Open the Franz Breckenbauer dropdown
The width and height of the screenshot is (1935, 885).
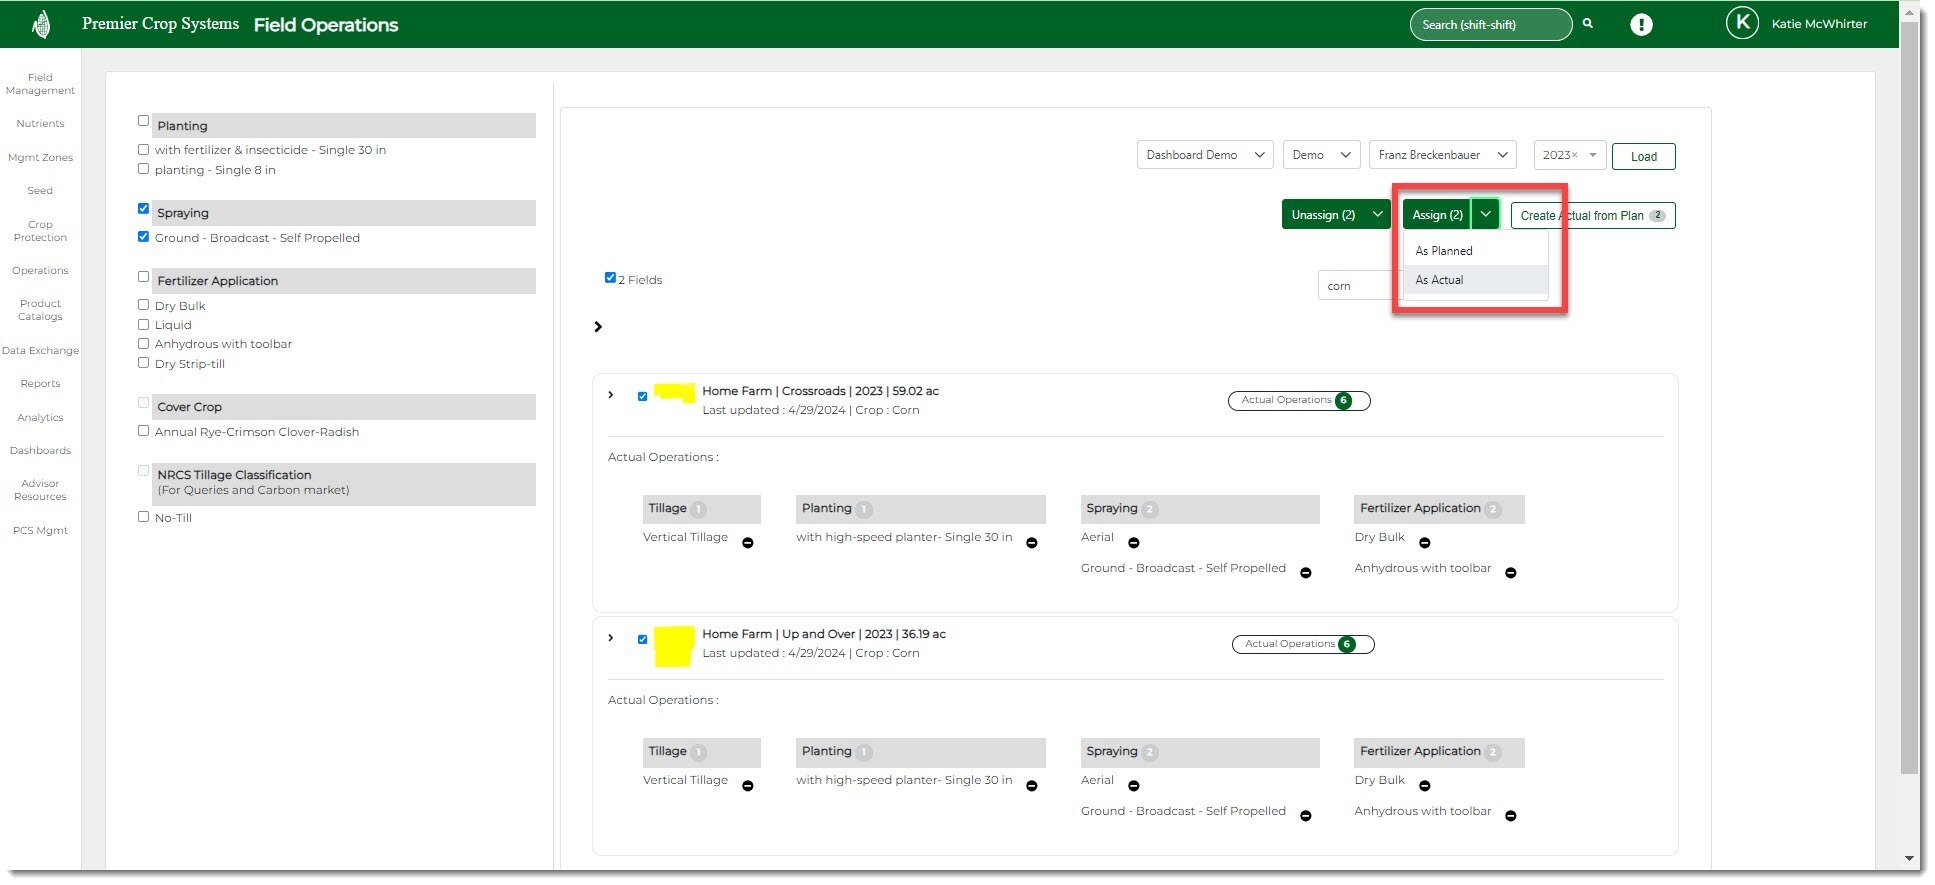pyautogui.click(x=1441, y=155)
